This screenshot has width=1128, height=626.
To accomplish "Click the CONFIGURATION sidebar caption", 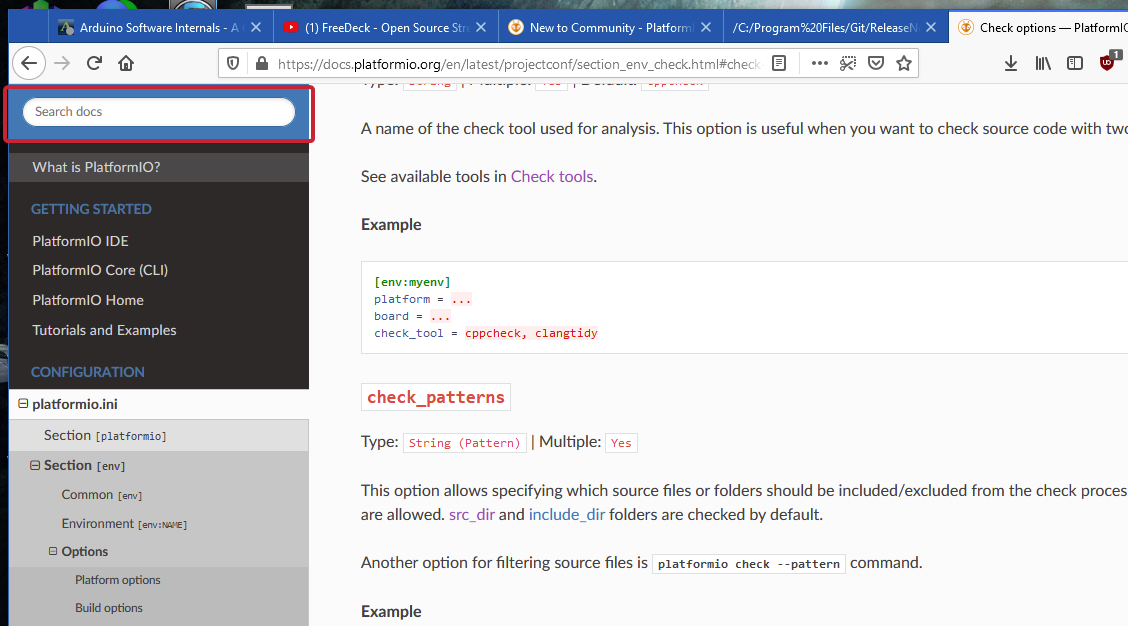I will (88, 372).
